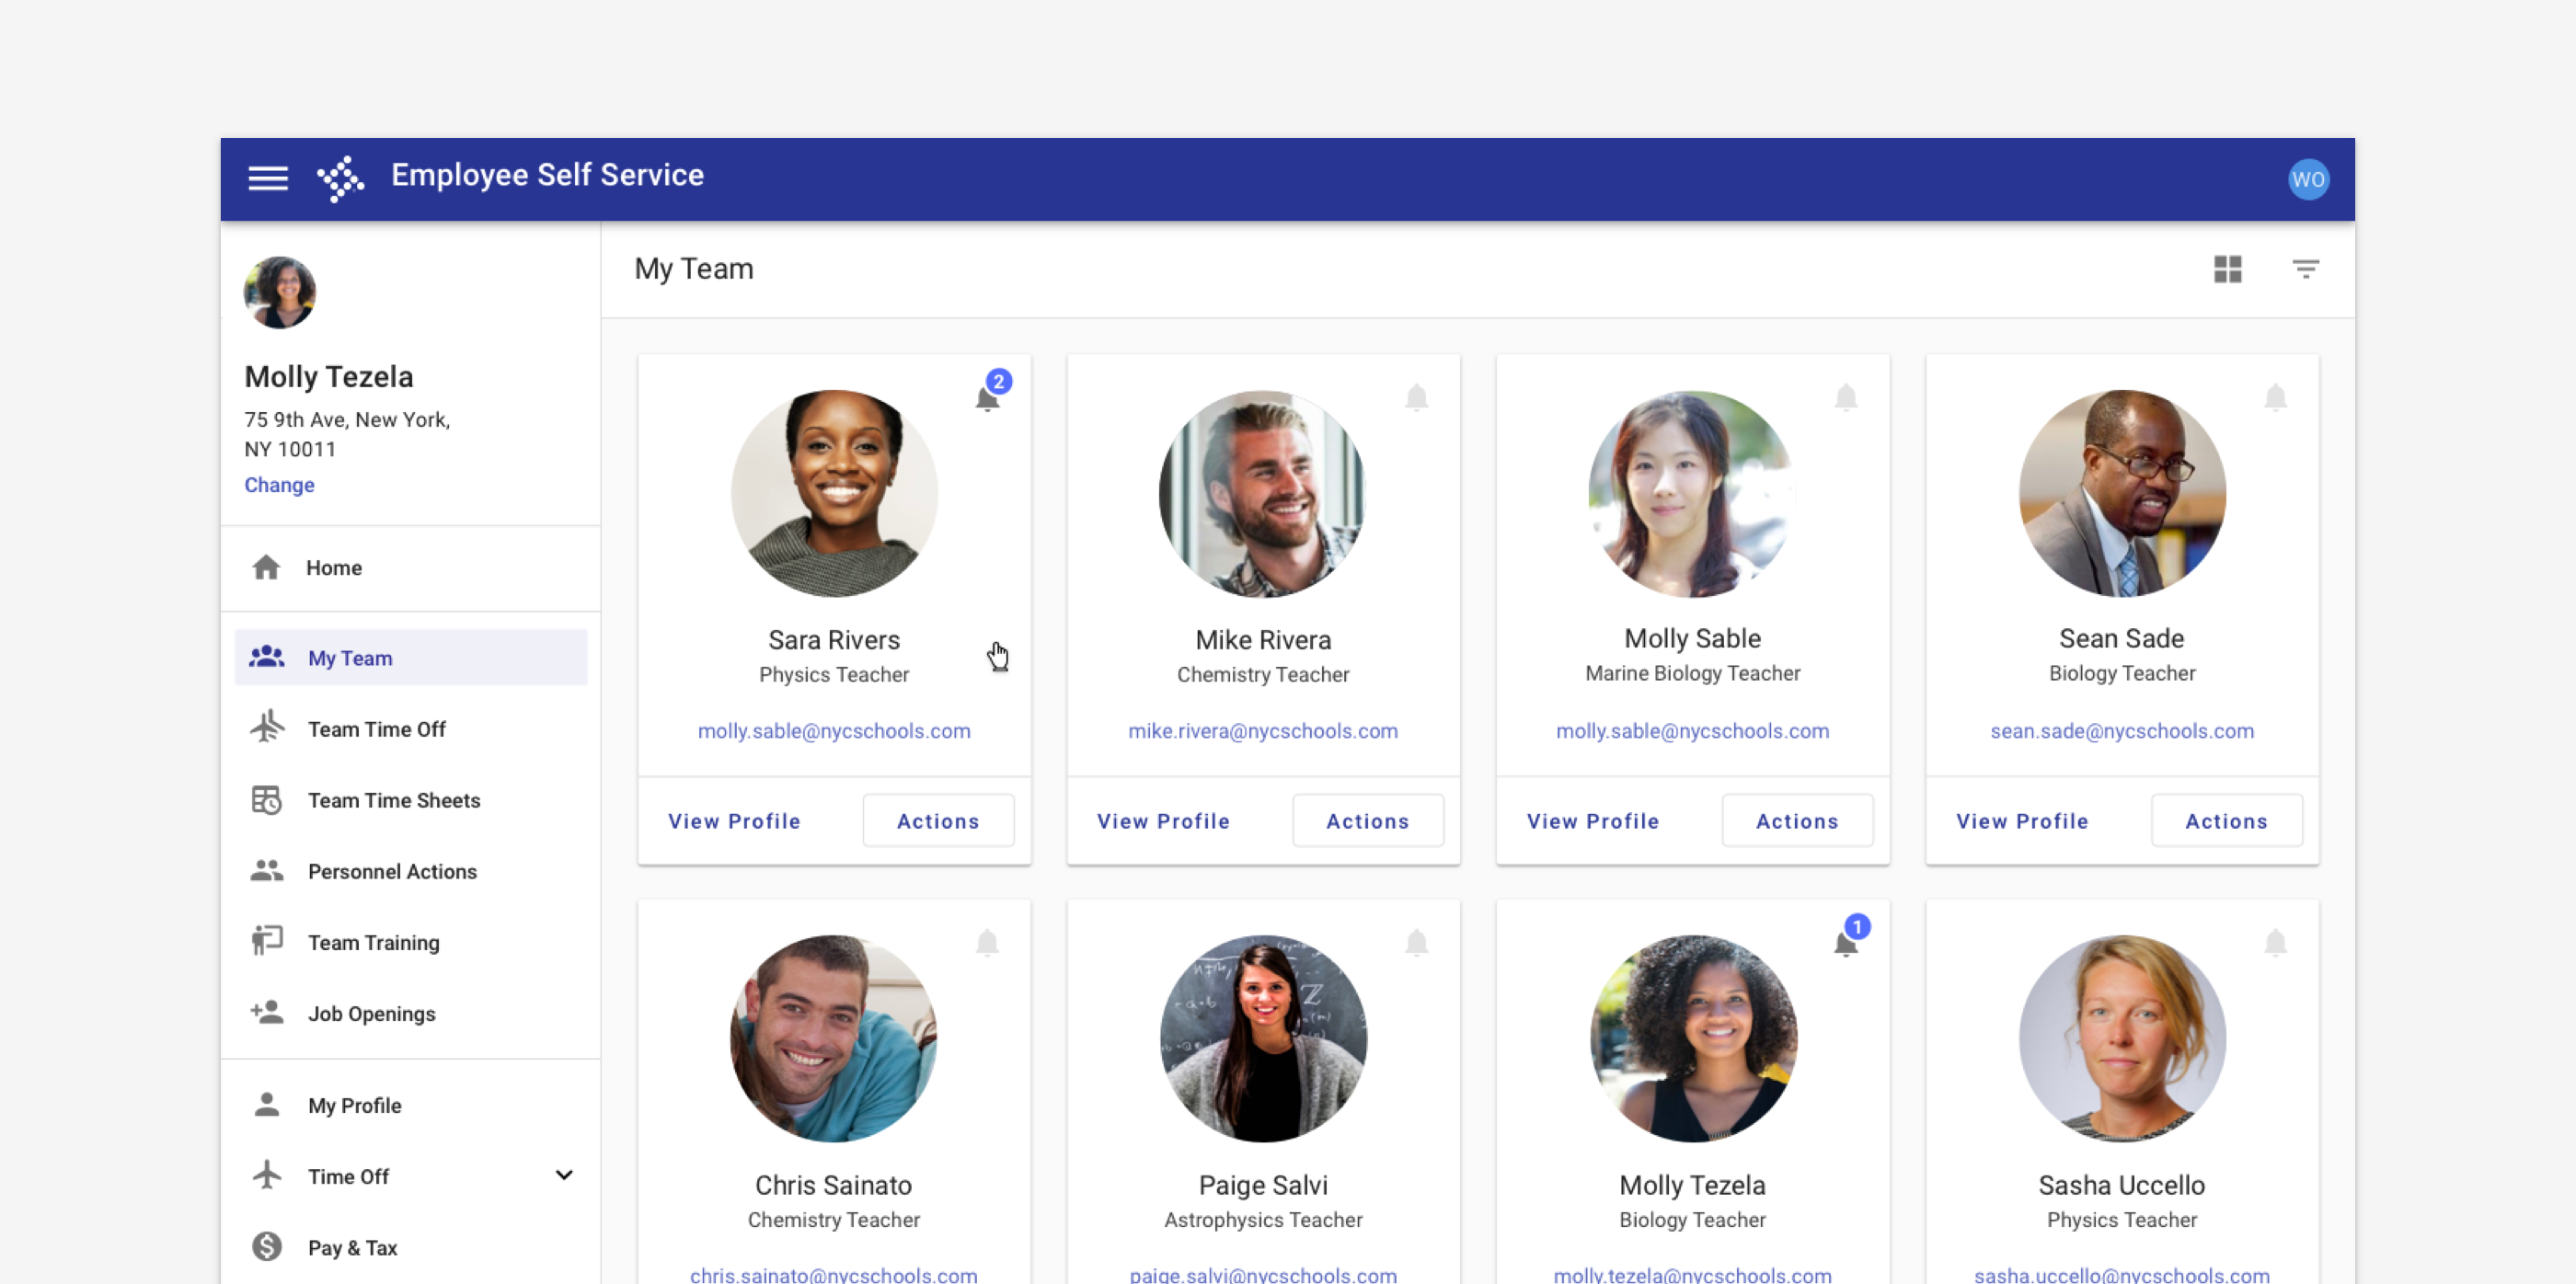The width and height of the screenshot is (2576, 1284).
Task: View Profile of Molly Sable
Action: [x=1592, y=821]
